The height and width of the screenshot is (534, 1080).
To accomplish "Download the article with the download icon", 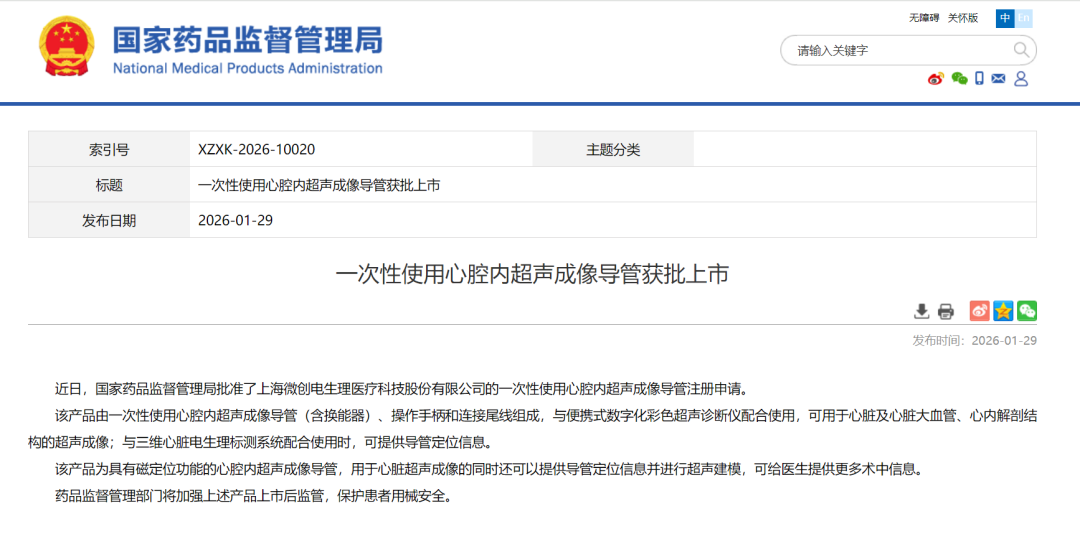I will 922,311.
